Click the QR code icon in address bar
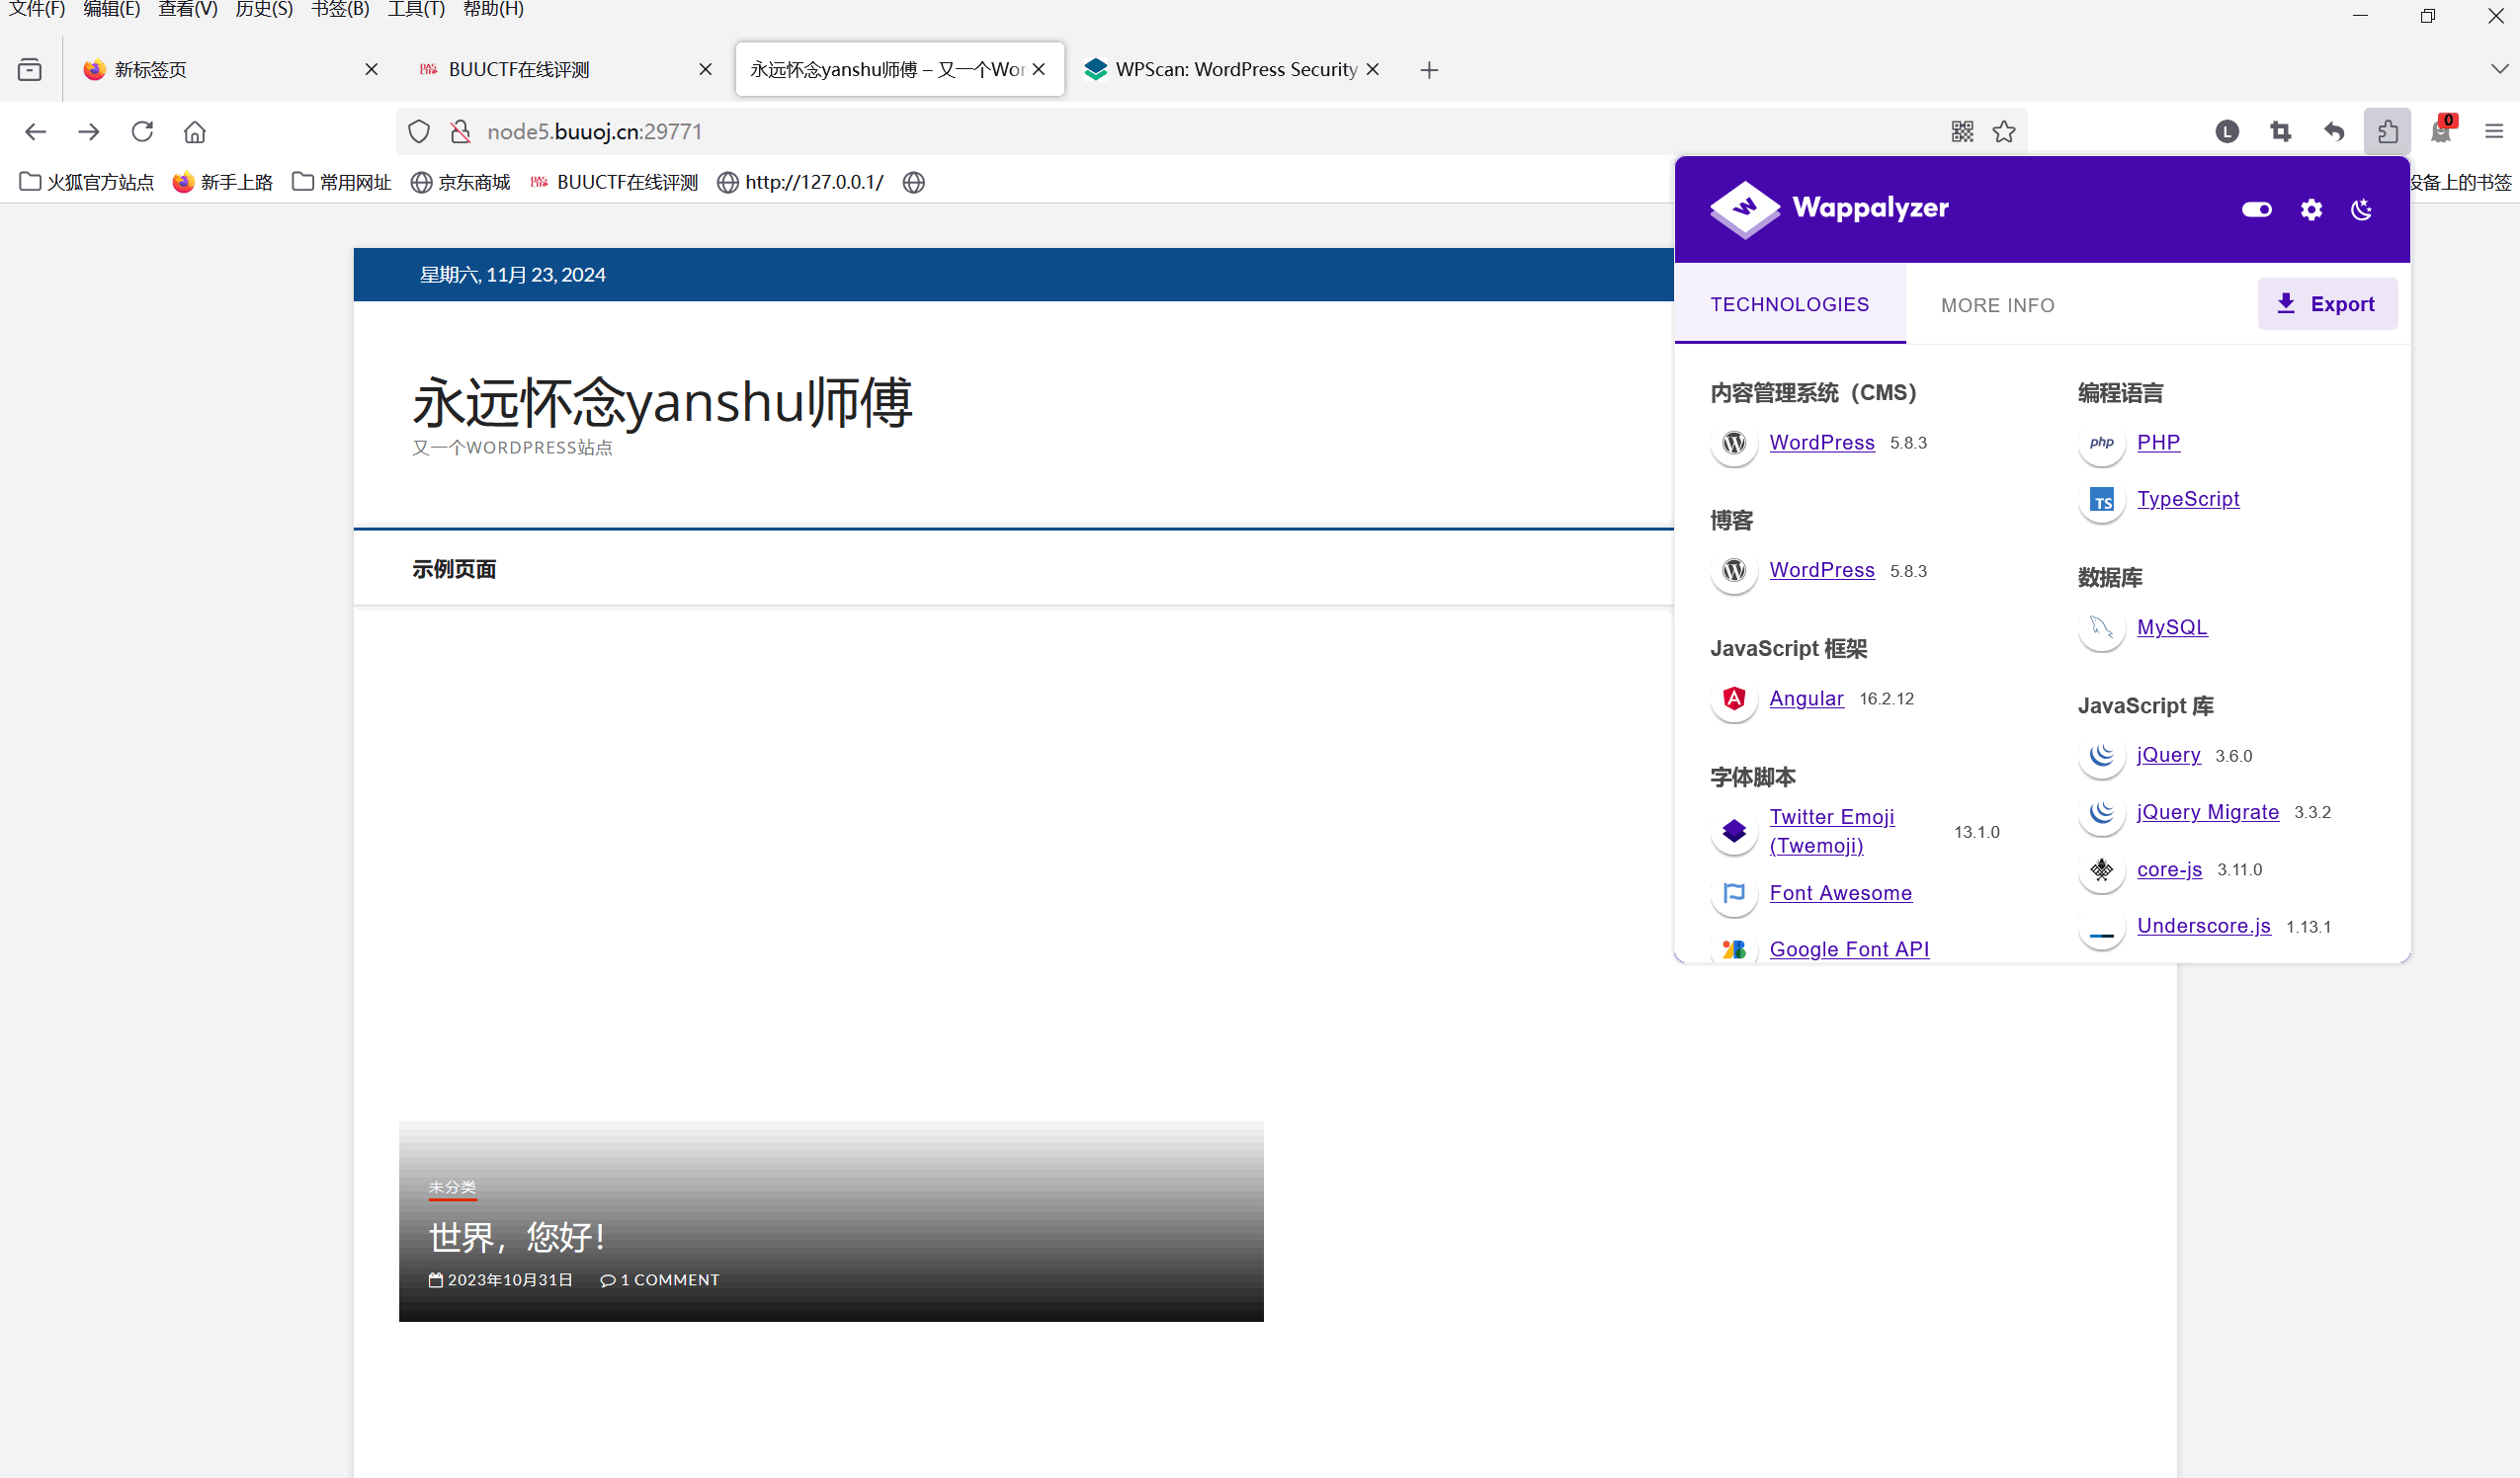2520x1478 pixels. point(1962,131)
